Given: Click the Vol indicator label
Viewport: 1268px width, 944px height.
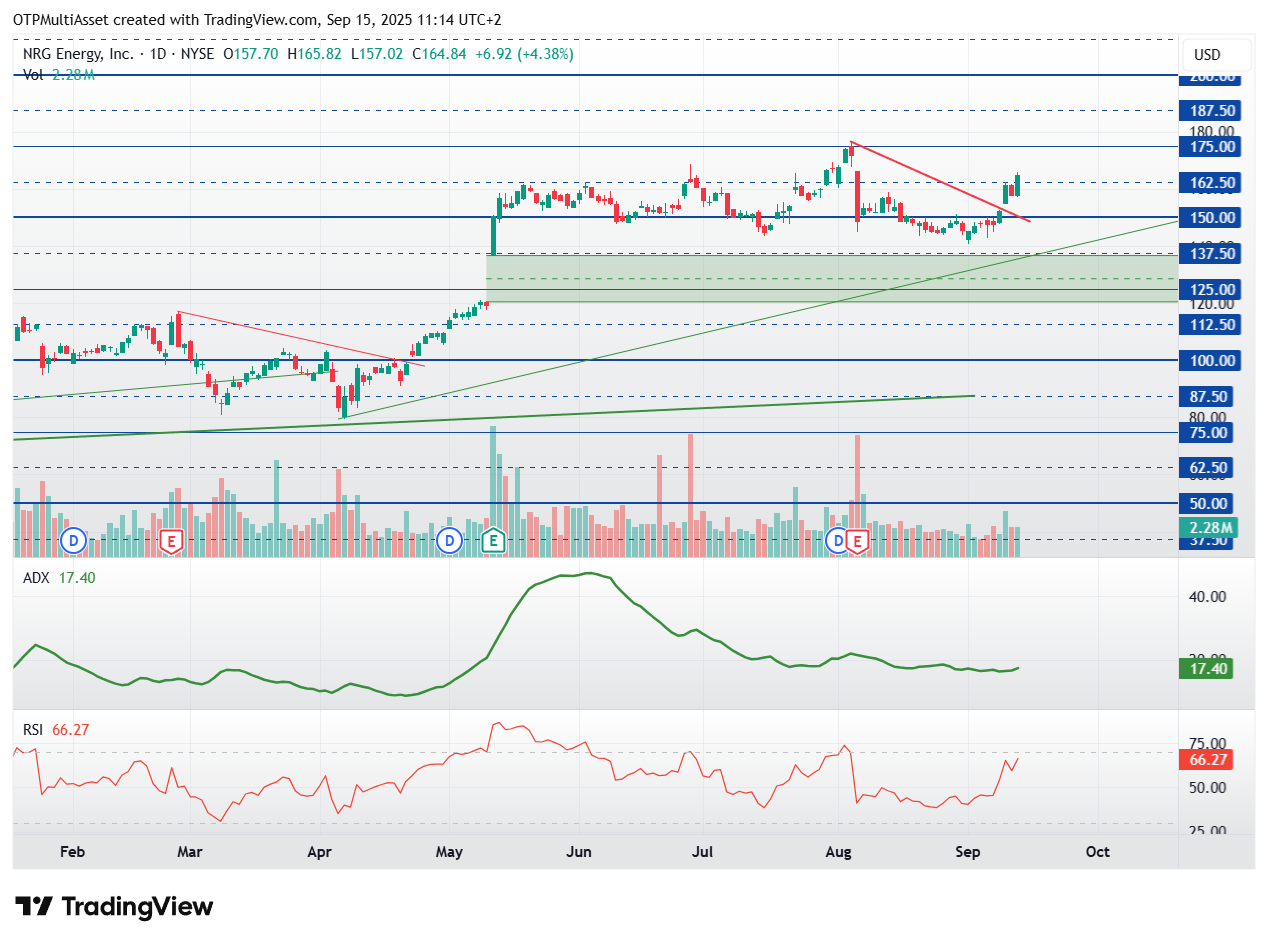Looking at the screenshot, I should tap(33, 74).
